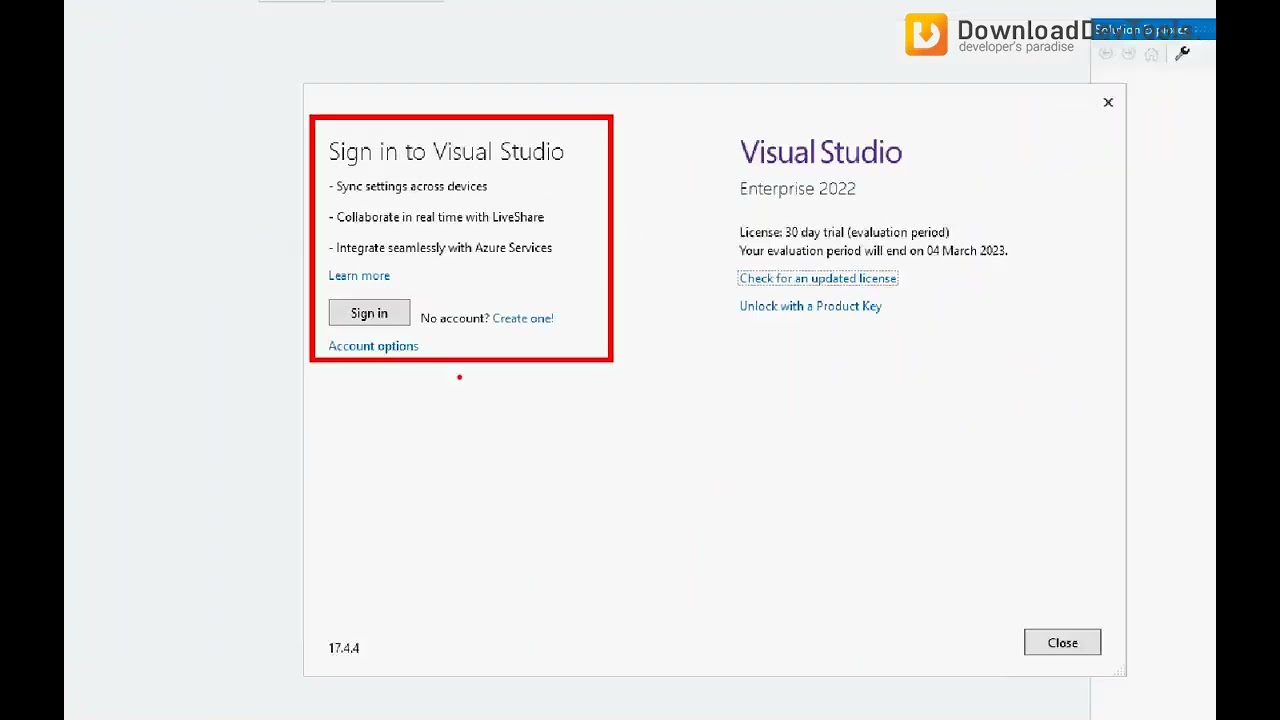
Task: Click Solution Explorer home icon
Action: point(1152,54)
